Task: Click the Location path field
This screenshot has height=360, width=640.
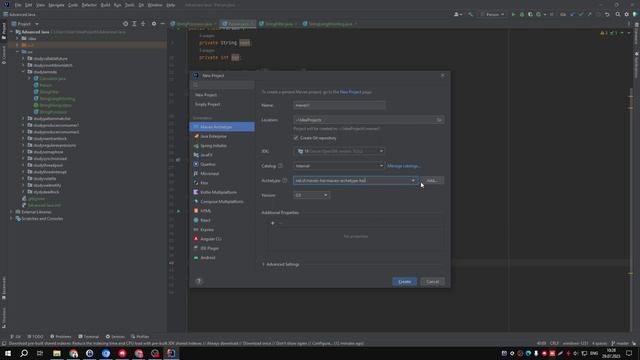Action: (364, 120)
